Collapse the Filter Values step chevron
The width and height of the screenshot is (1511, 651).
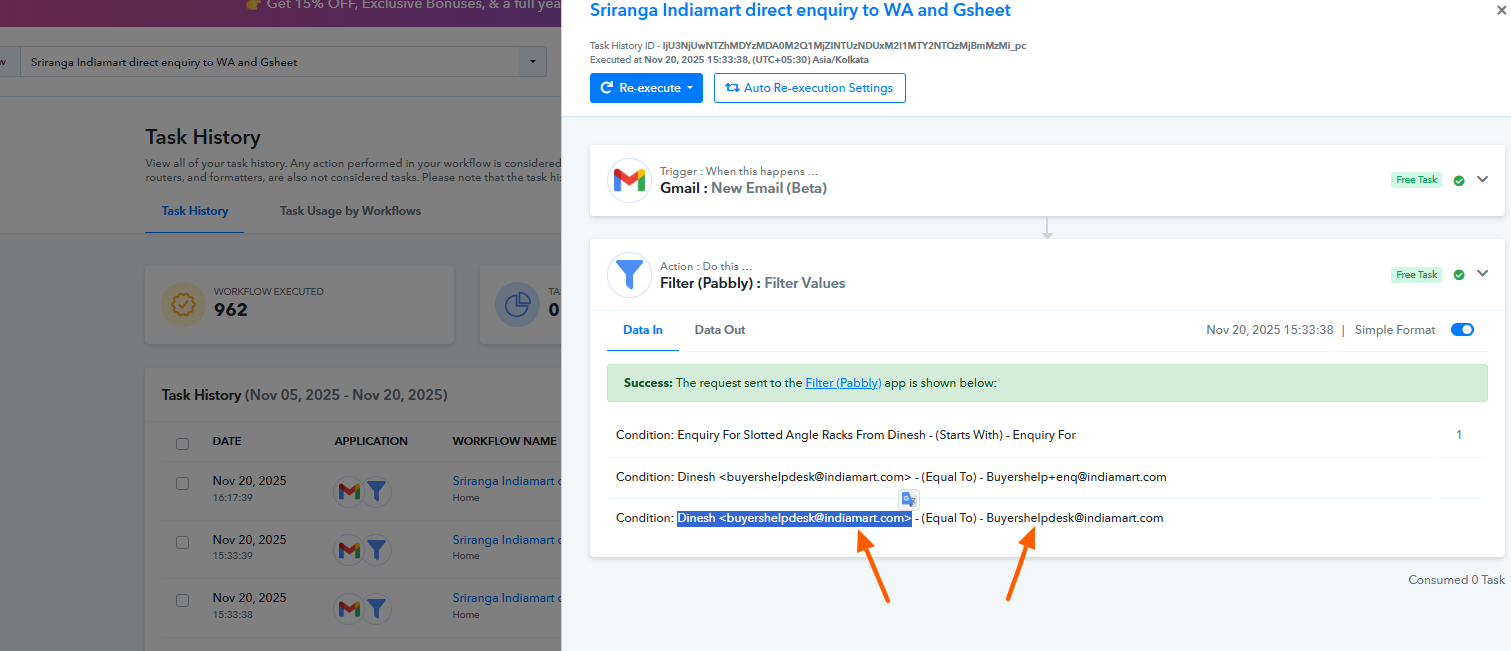click(1483, 273)
